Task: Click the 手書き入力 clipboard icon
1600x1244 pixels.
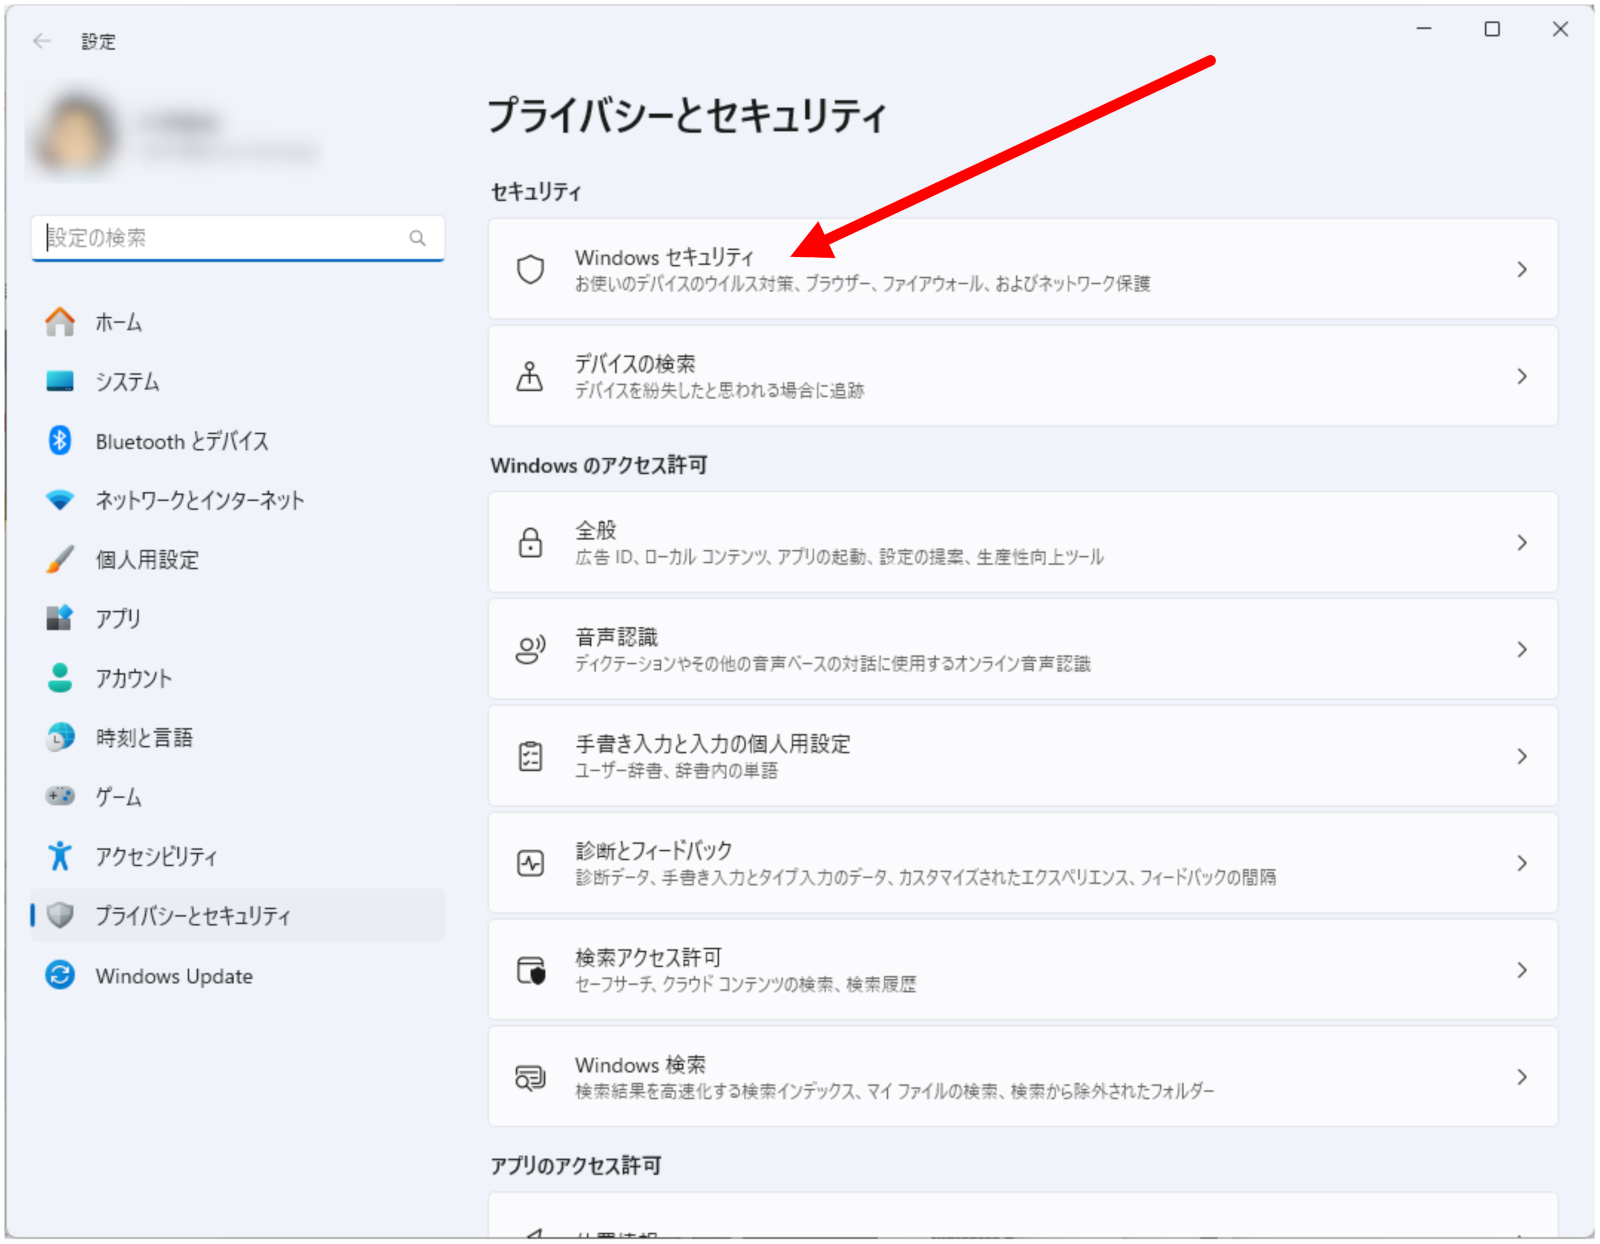Action: [x=530, y=757]
